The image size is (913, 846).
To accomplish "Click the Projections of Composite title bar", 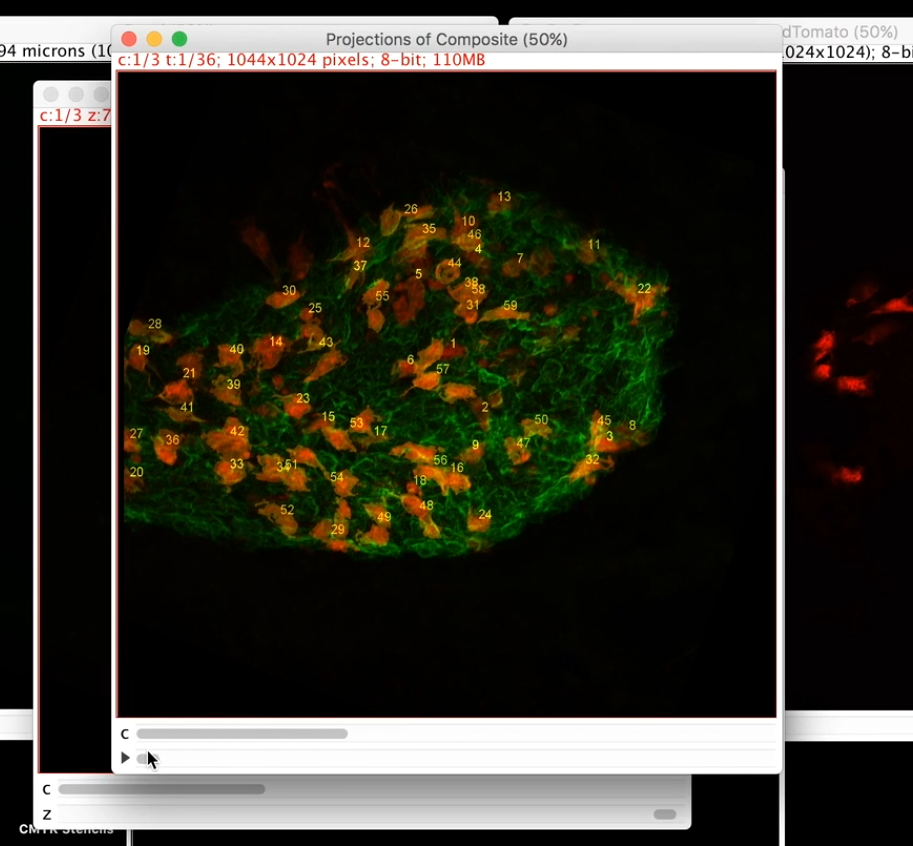I will 446,39.
